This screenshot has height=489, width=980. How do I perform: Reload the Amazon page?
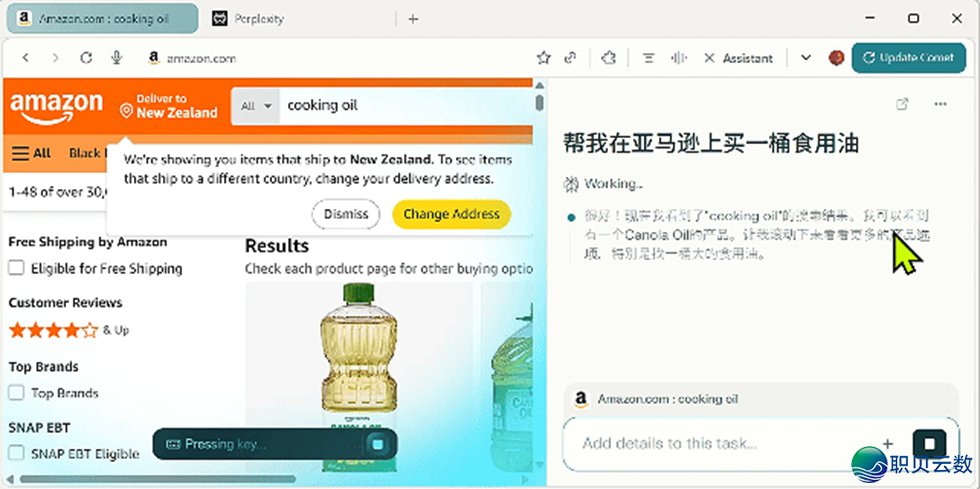point(86,58)
